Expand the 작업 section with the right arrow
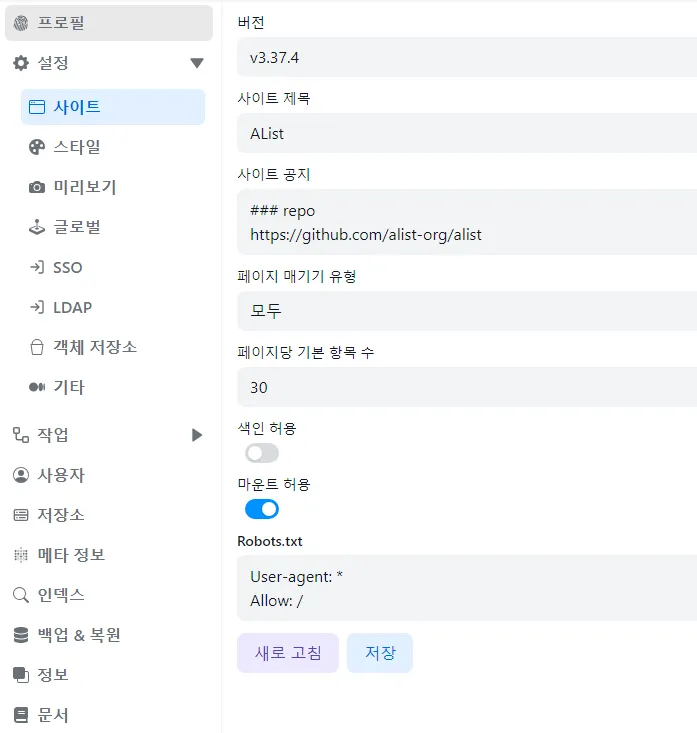The image size is (697, 733). point(197,435)
